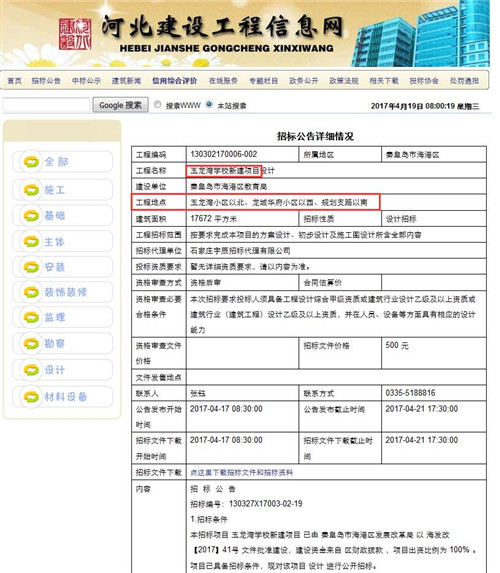Viewport: 500px width, 573px height.
Task: Click the 秦皇岛市海港区 region value
Action: (x=412, y=155)
